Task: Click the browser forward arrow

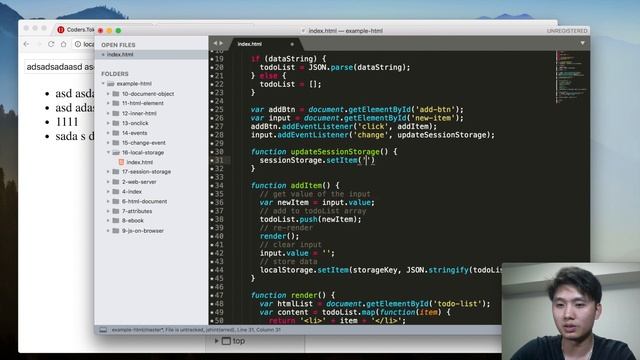Action: tap(39, 44)
